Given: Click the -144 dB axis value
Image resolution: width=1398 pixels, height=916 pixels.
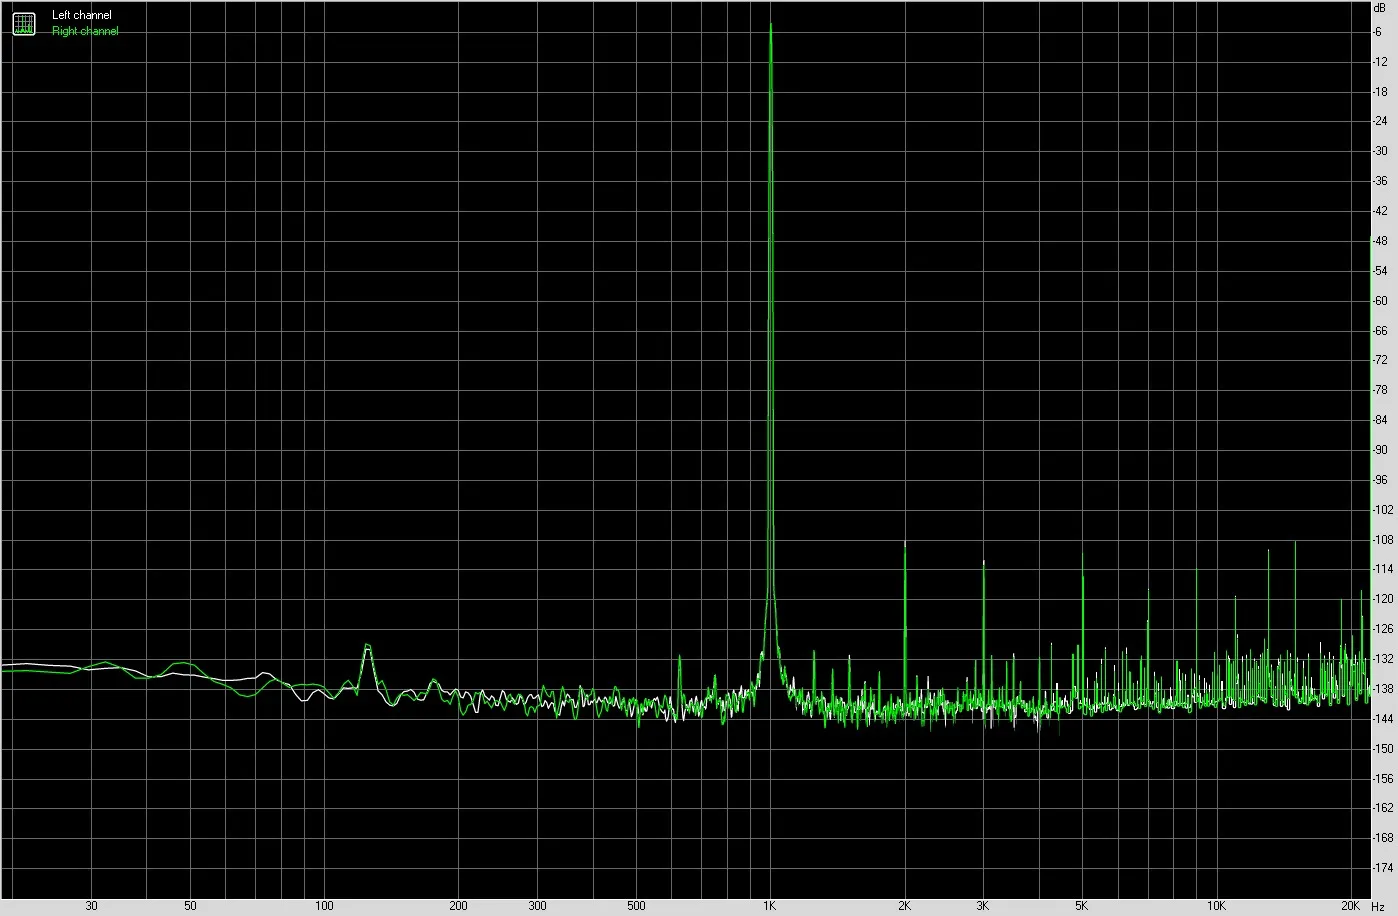Looking at the screenshot, I should 1383,719.
